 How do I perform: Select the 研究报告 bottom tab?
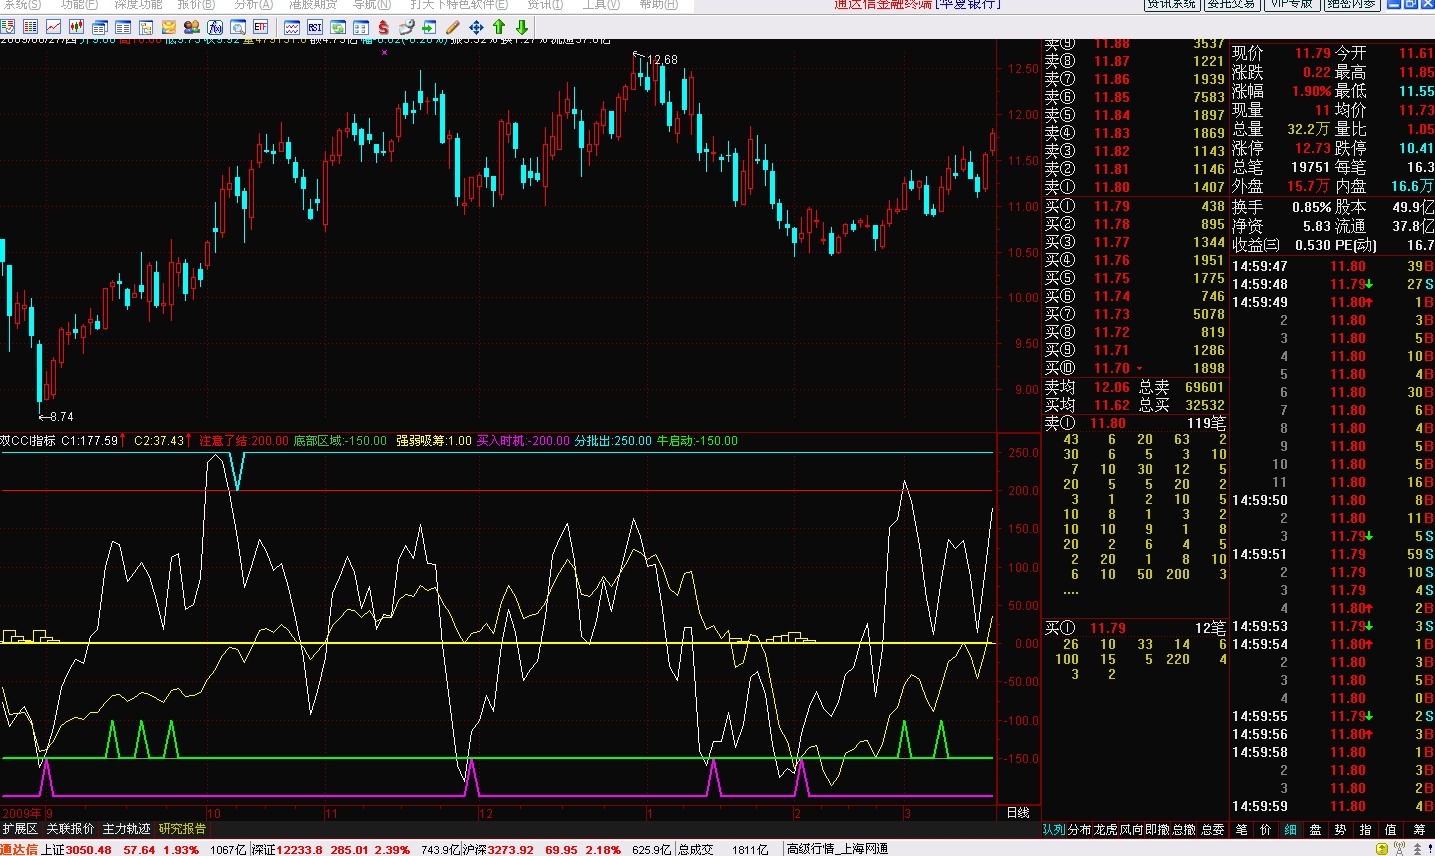coord(182,829)
